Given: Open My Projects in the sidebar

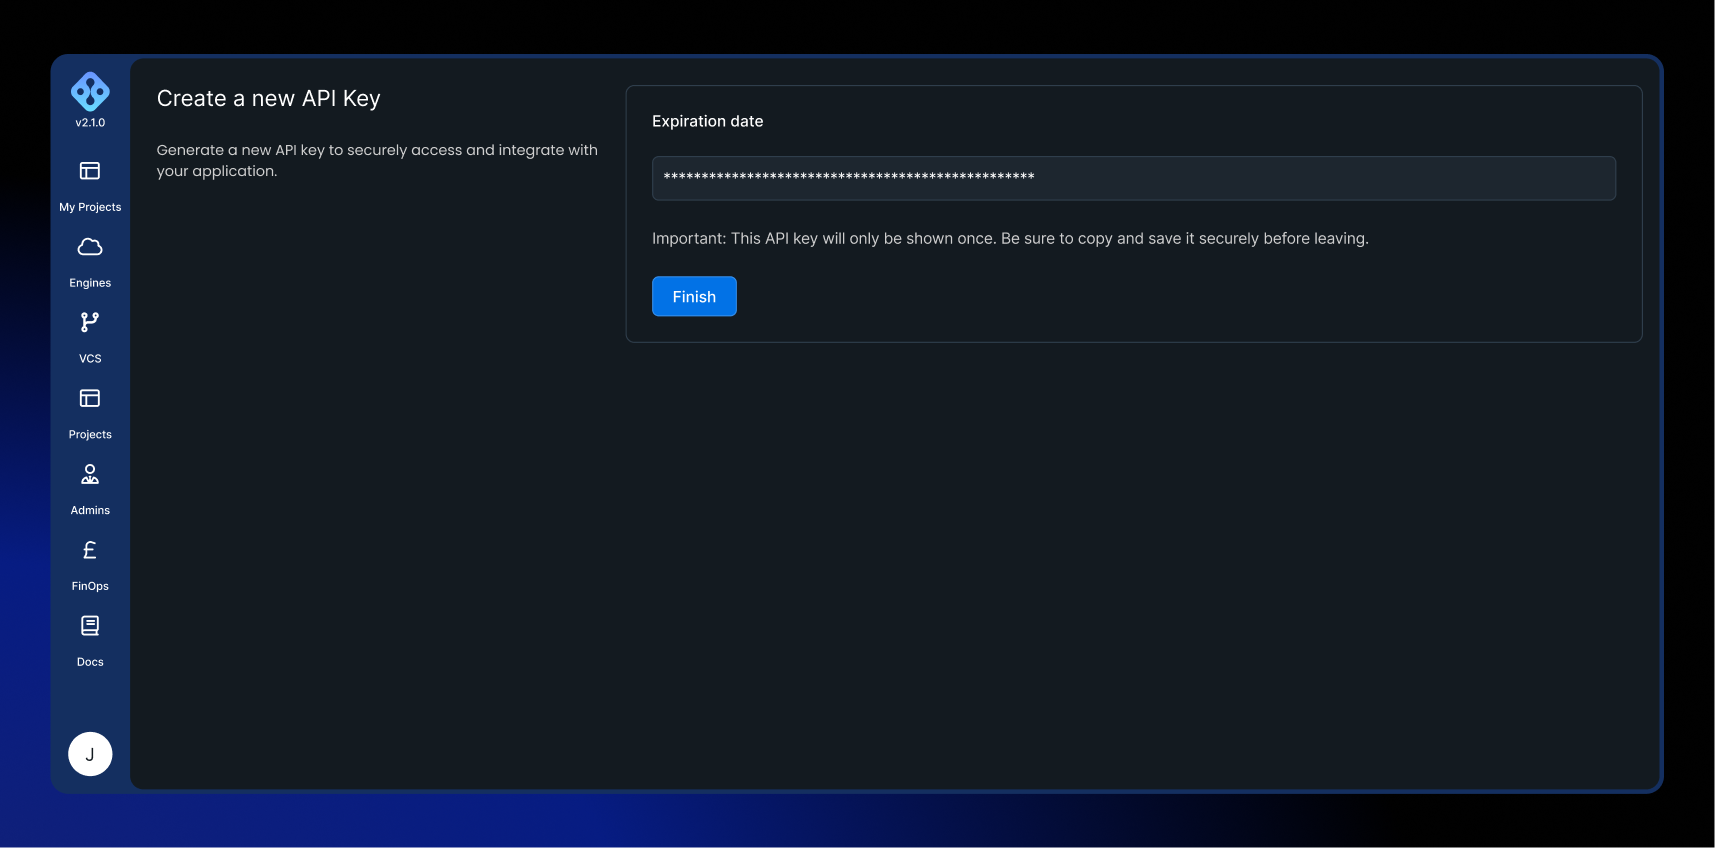Looking at the screenshot, I should click(90, 185).
